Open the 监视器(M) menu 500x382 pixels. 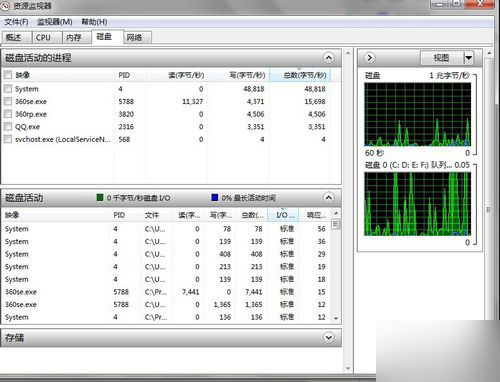(x=55, y=22)
